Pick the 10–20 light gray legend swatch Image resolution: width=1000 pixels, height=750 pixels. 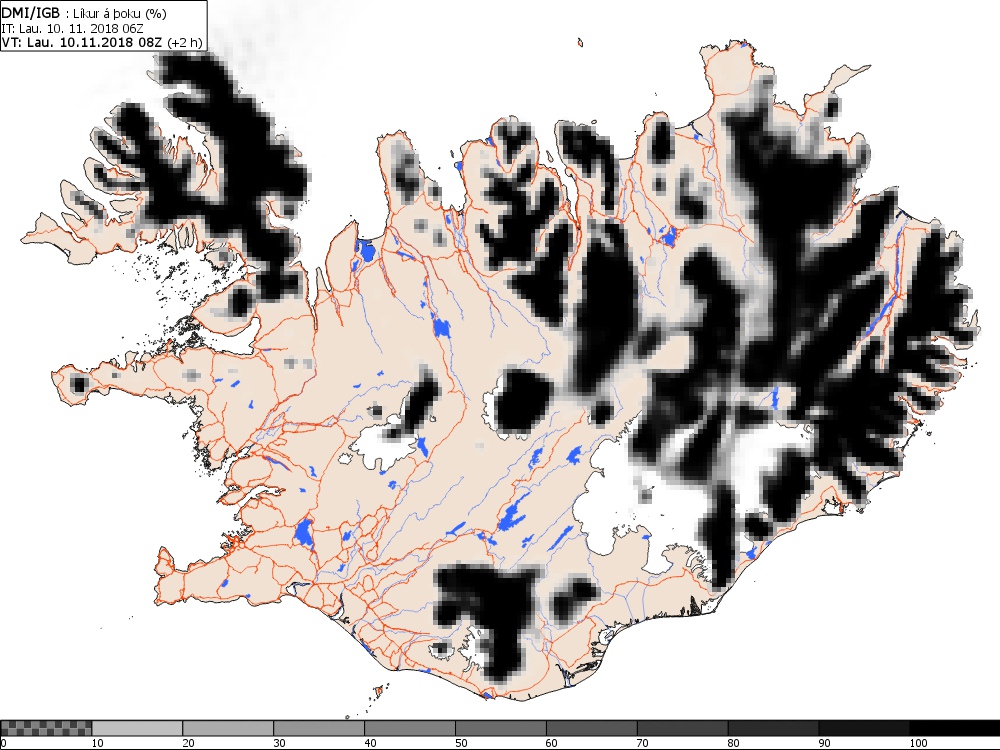point(137,728)
